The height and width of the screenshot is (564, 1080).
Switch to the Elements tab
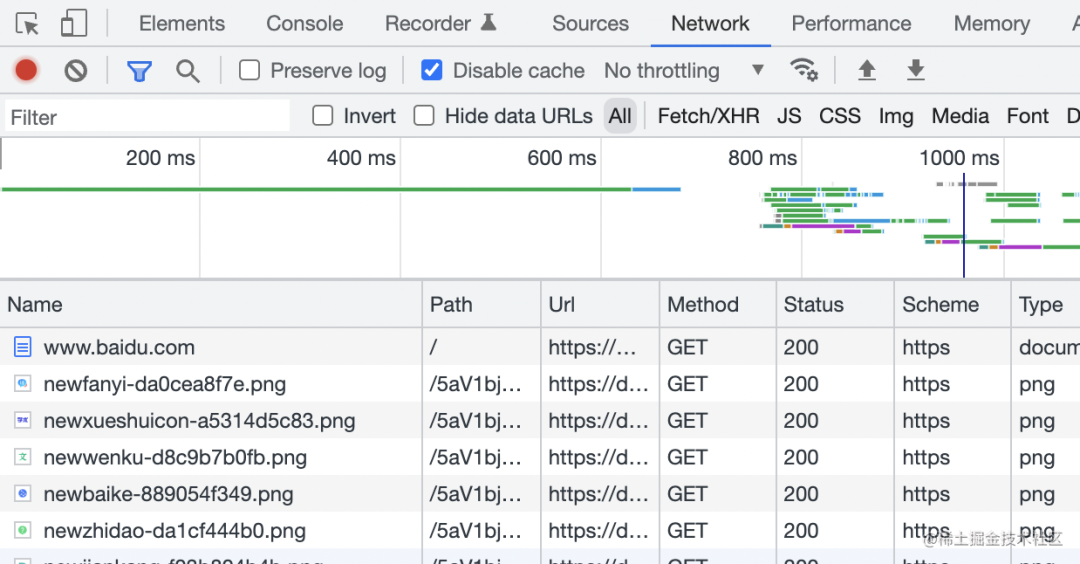pos(182,23)
